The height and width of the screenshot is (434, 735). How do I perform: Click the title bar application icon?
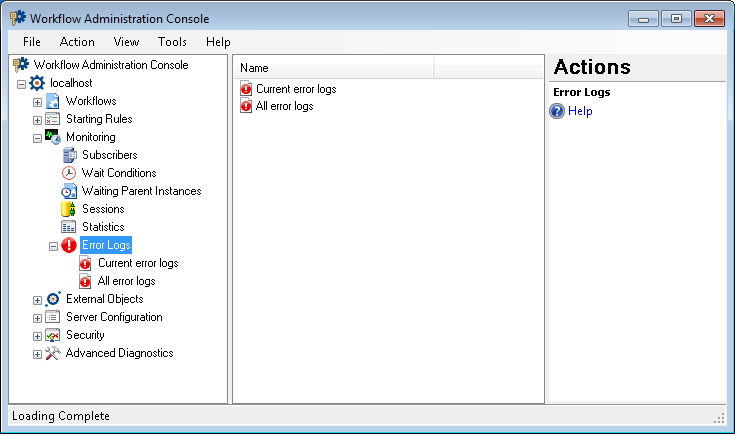click(18, 18)
